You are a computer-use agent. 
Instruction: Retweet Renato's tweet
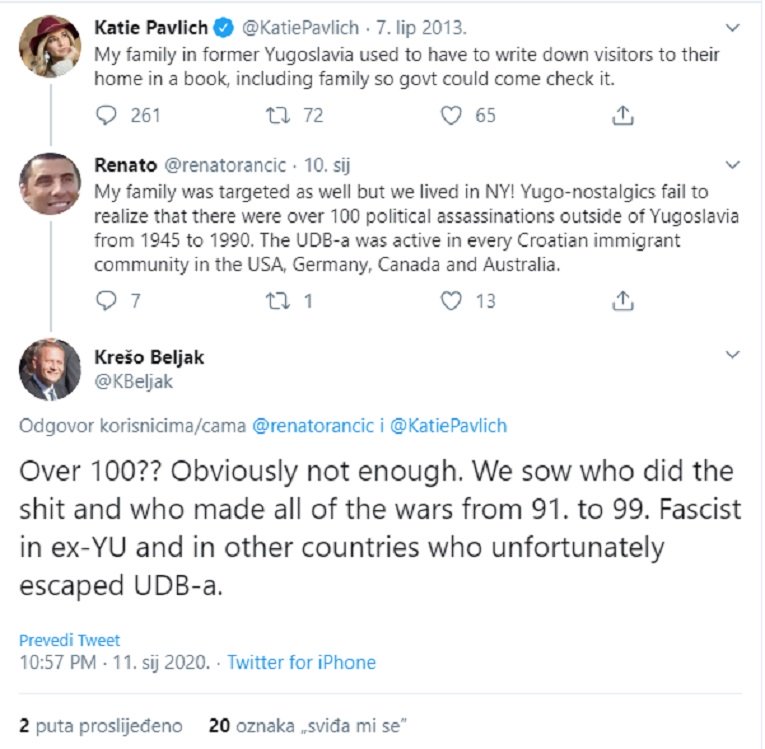click(278, 301)
